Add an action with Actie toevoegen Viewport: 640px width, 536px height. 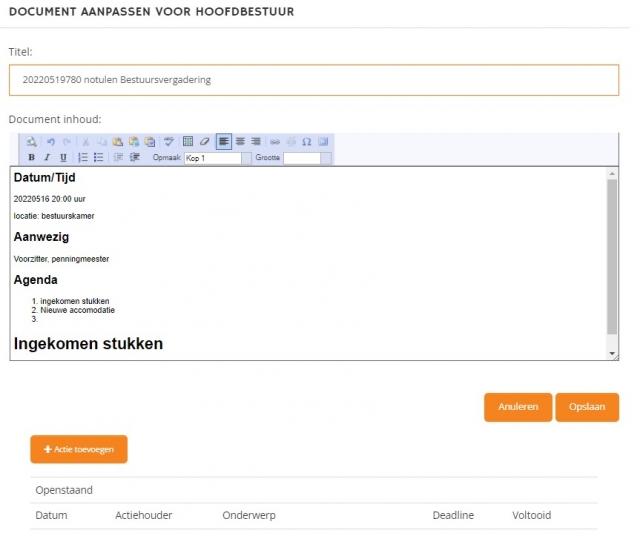pyautogui.click(x=79, y=449)
